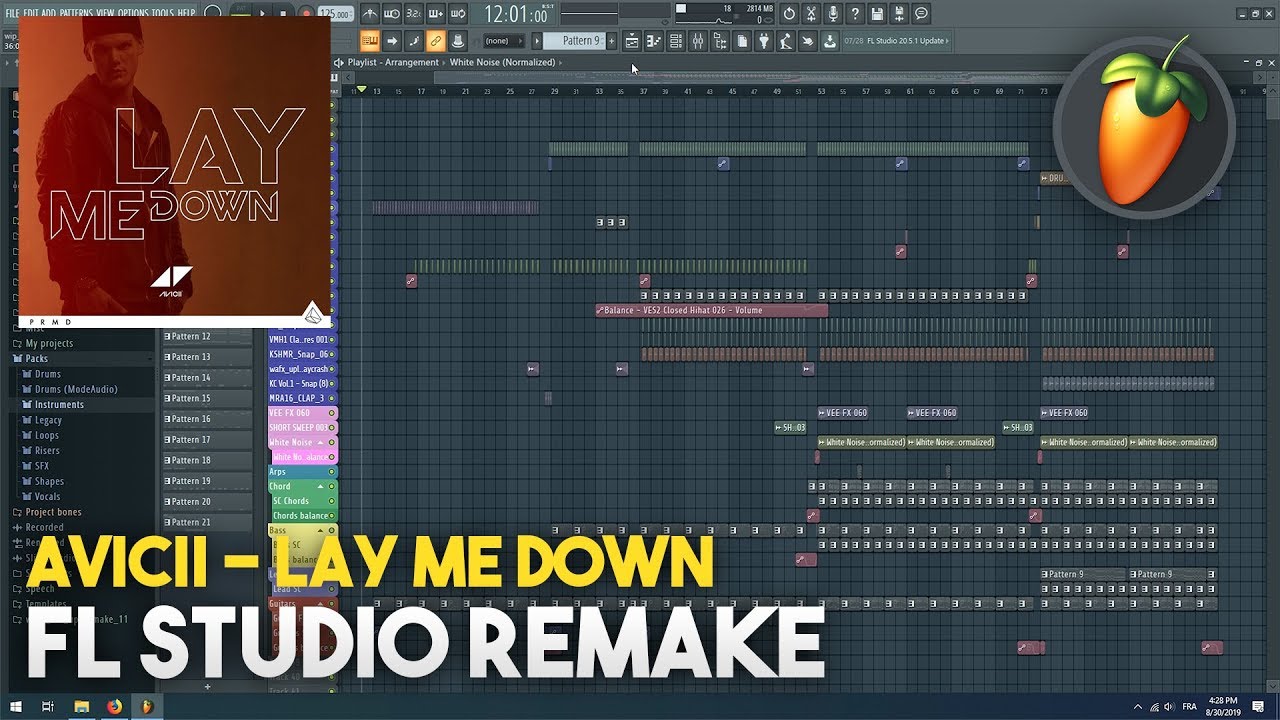
Task: Click the close-all-windows icon
Action: click(808, 41)
